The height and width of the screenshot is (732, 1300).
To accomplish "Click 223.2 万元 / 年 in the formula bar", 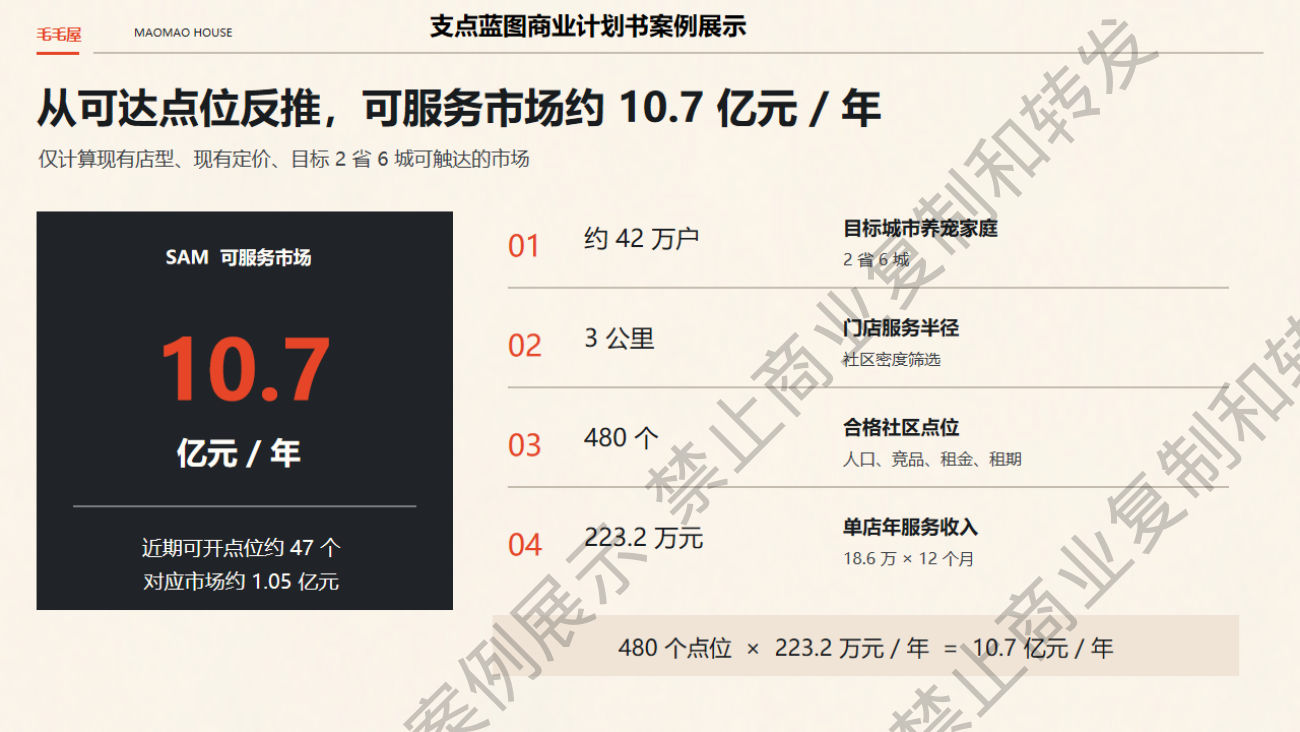I will click(x=852, y=648).
